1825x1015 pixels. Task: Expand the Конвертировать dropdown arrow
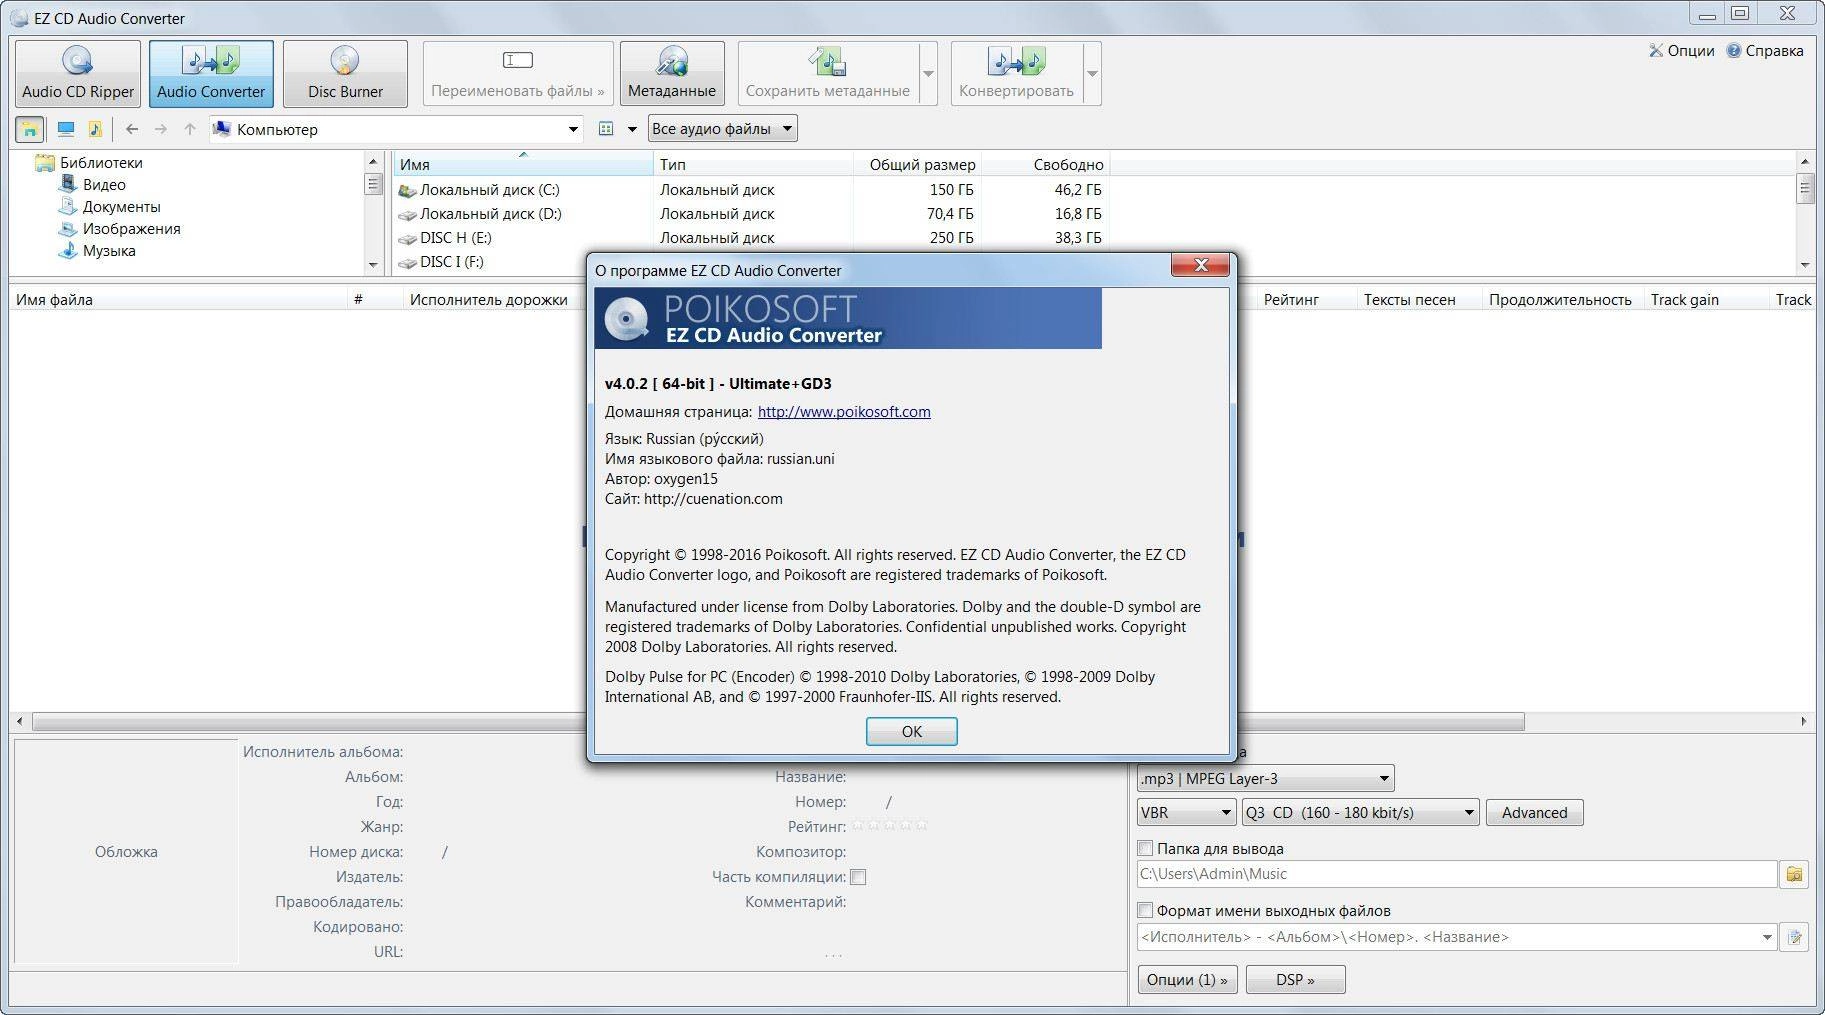1092,74
